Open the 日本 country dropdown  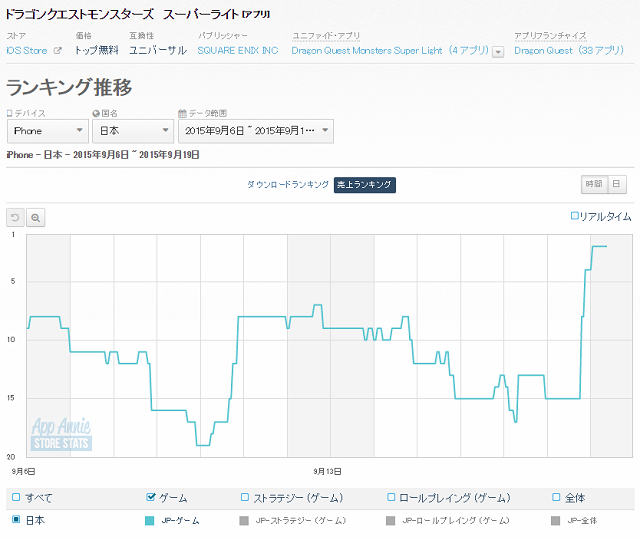pos(133,131)
